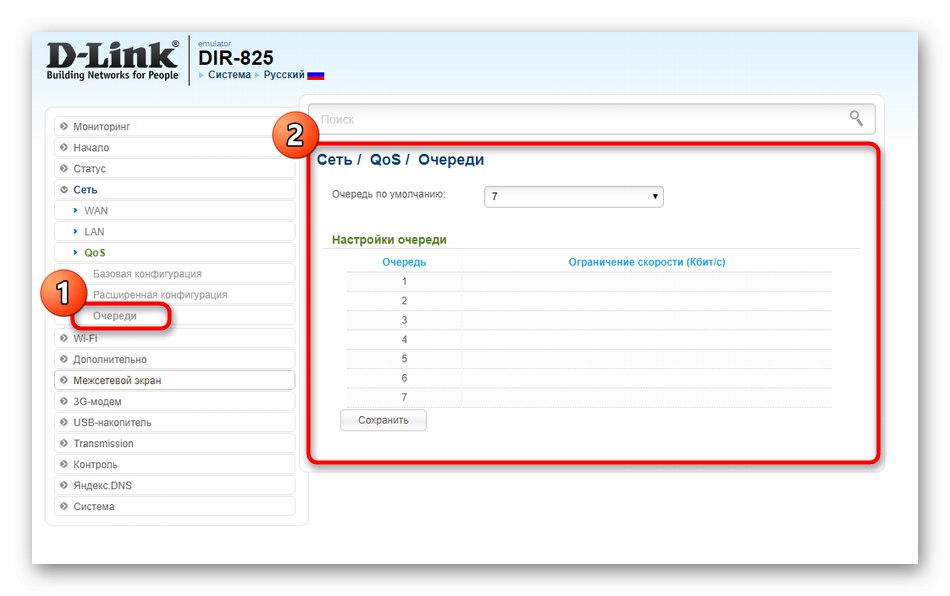950x596 pixels.
Task: Click the Настройки очереди heading
Action: pos(389,240)
